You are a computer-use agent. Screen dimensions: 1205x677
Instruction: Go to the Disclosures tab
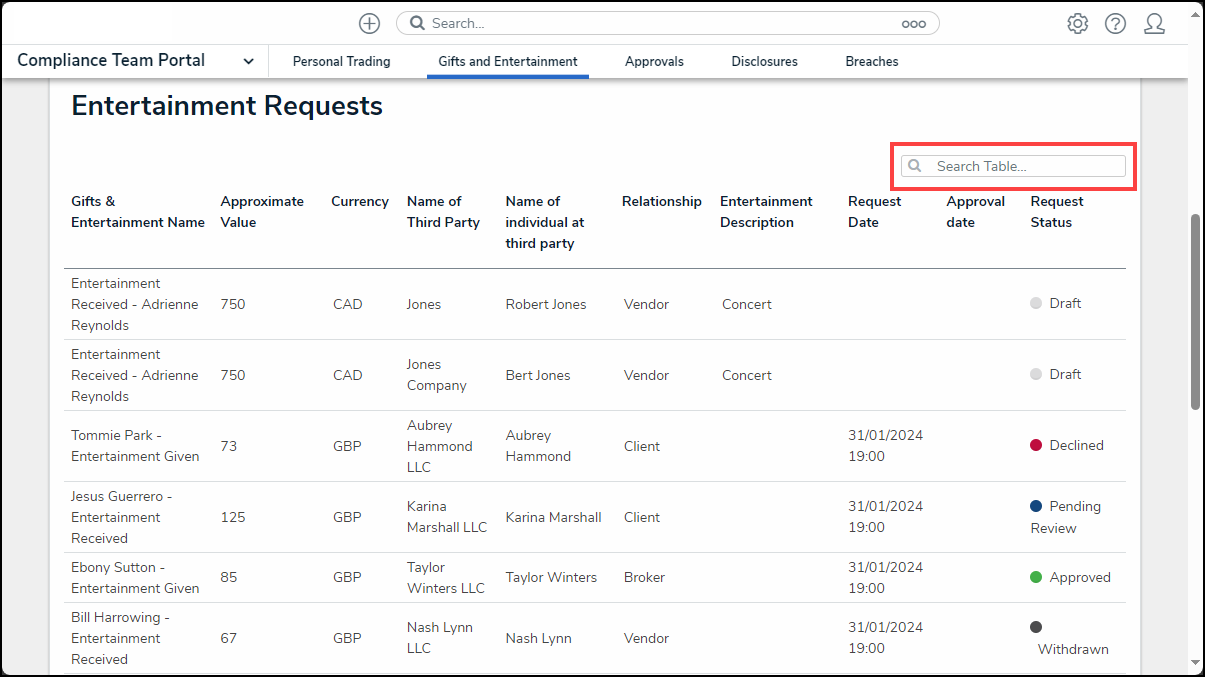(x=764, y=61)
